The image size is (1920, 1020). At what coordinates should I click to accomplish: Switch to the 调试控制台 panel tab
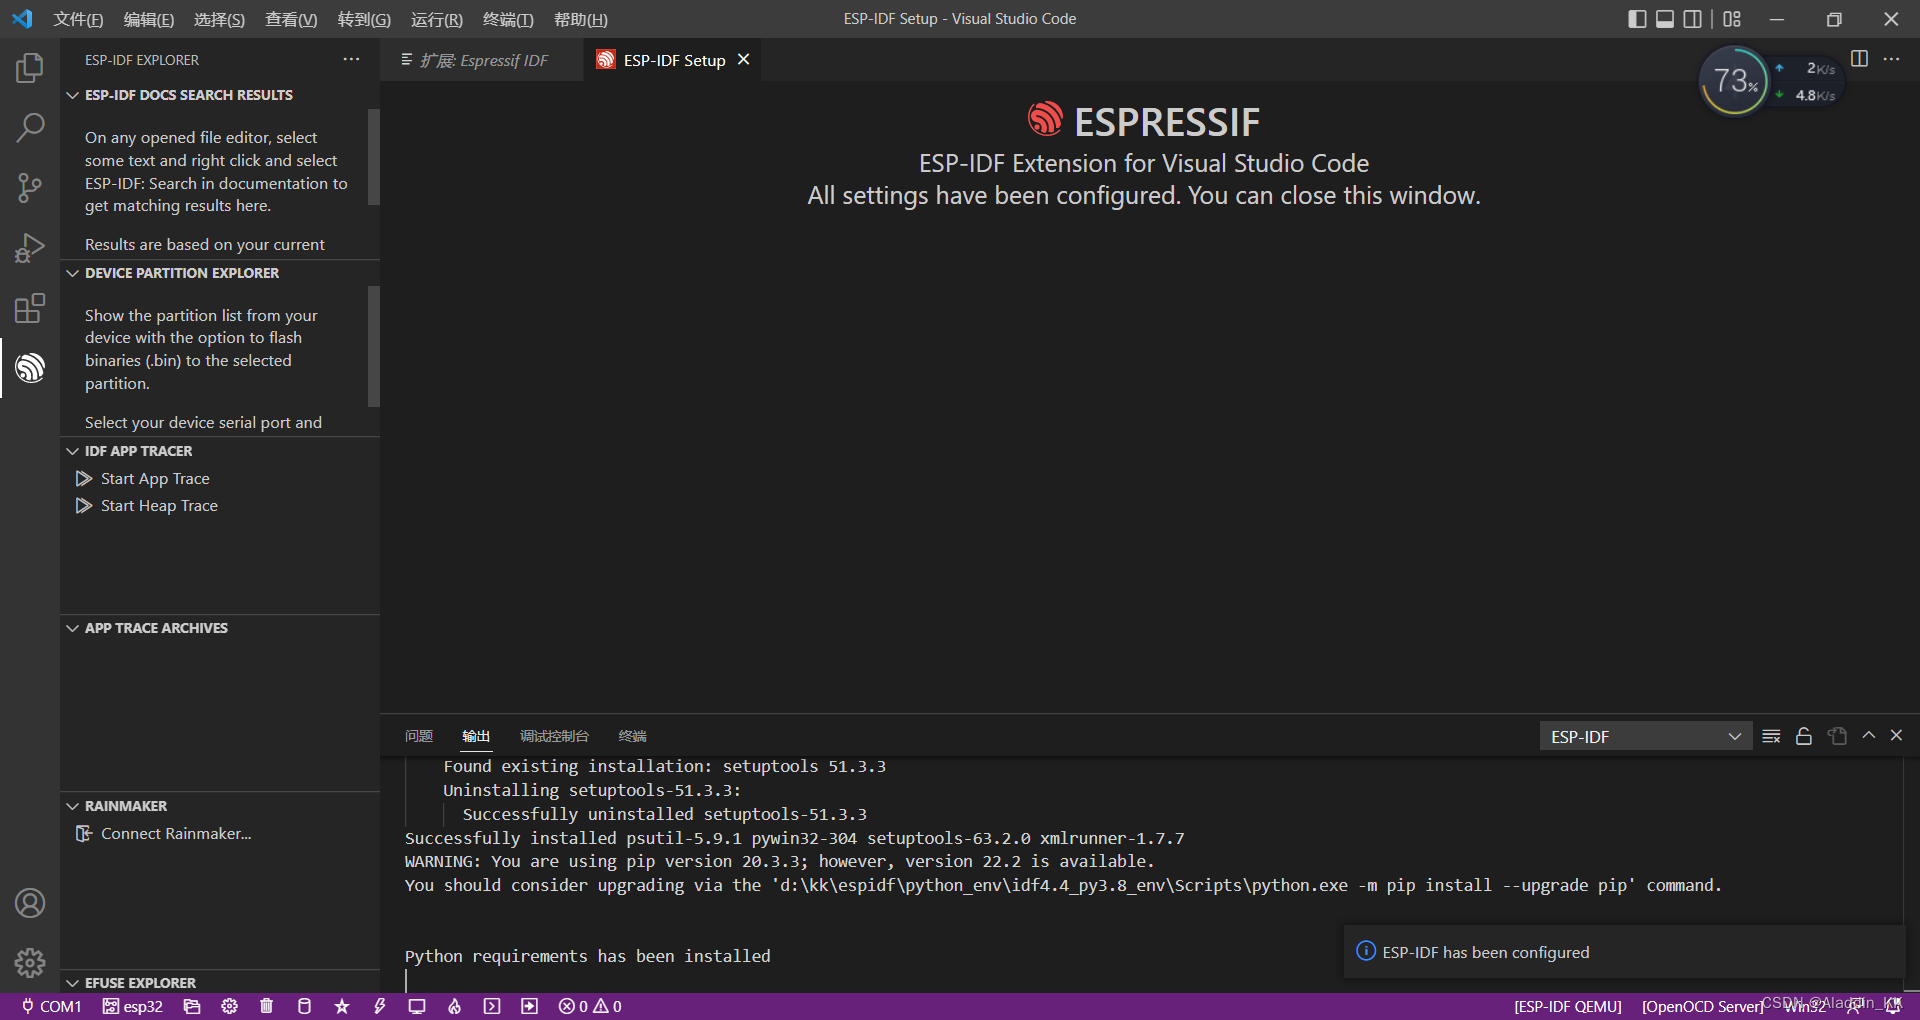[554, 736]
